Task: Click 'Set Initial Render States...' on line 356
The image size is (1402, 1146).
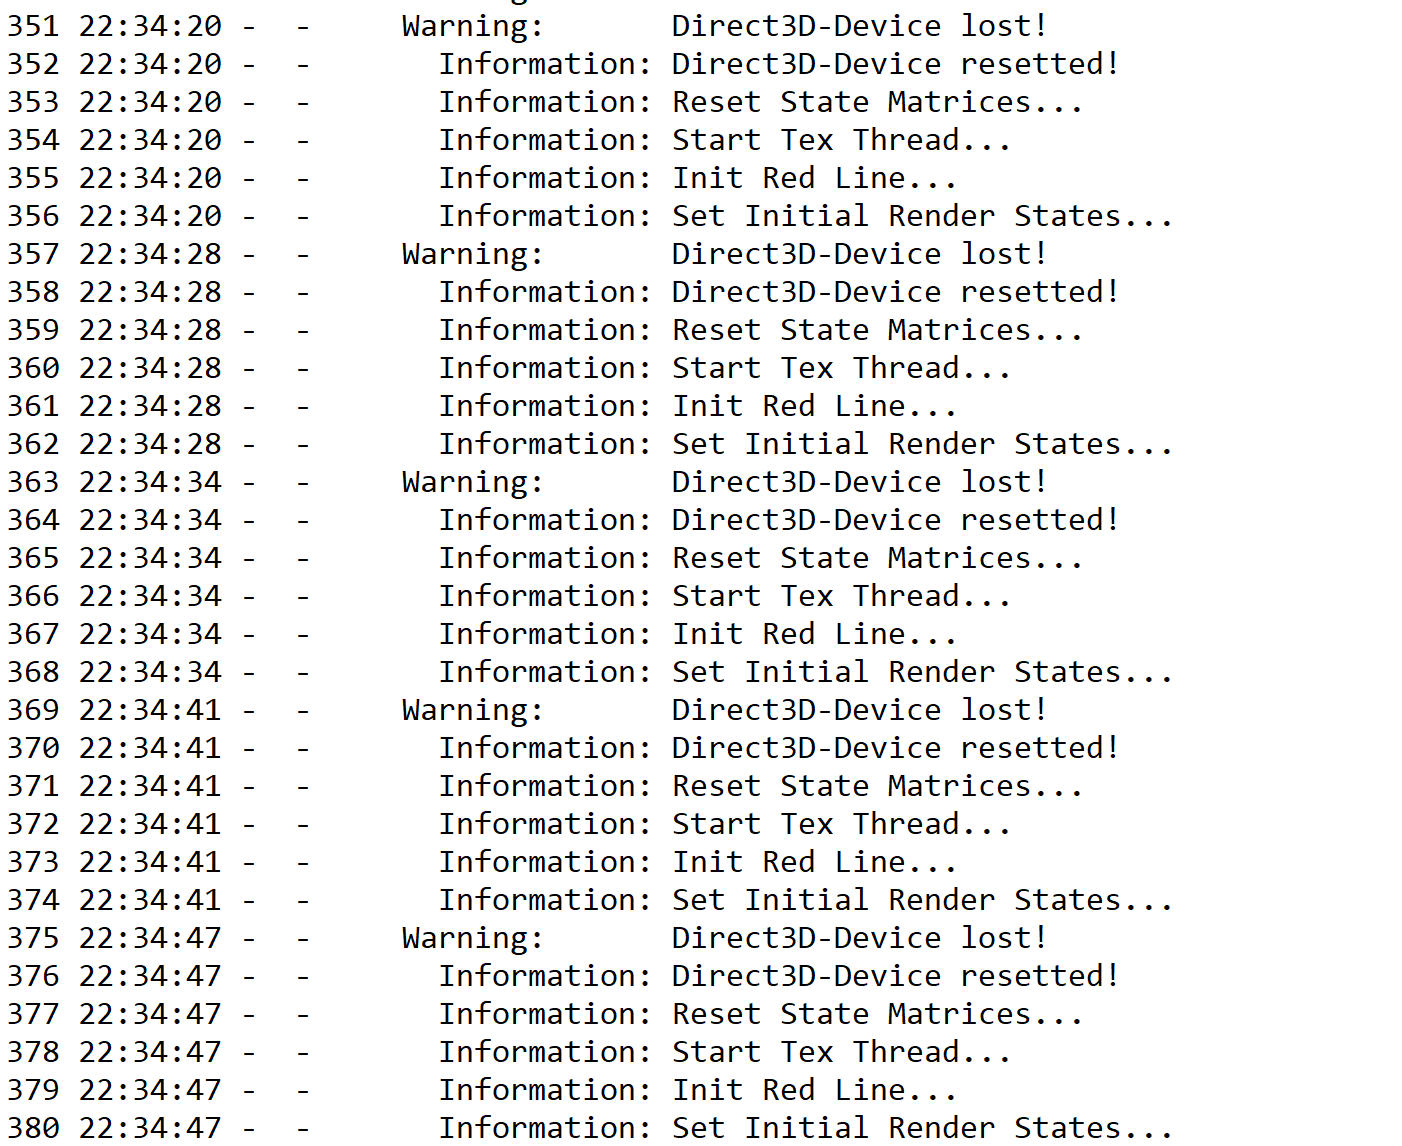Action: 922,216
